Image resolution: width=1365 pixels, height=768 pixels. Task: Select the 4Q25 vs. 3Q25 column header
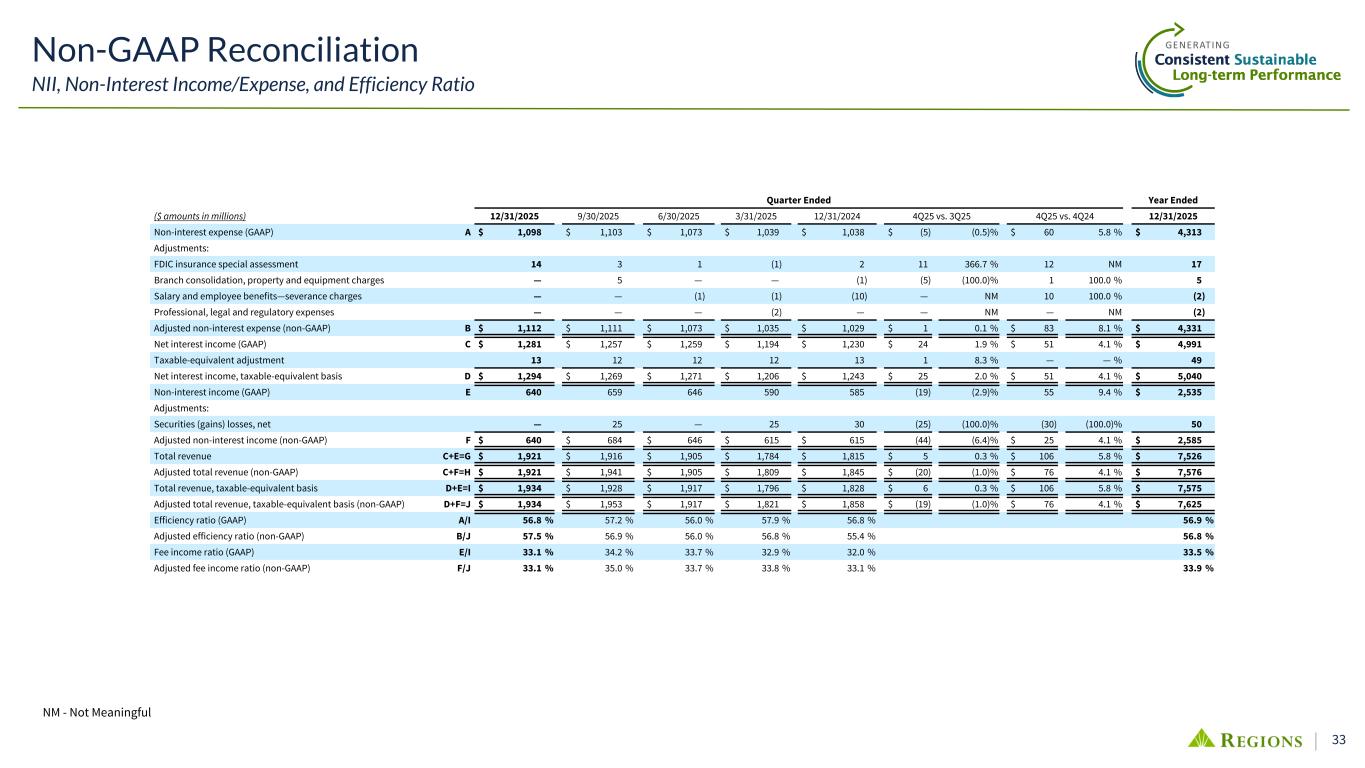[940, 215]
